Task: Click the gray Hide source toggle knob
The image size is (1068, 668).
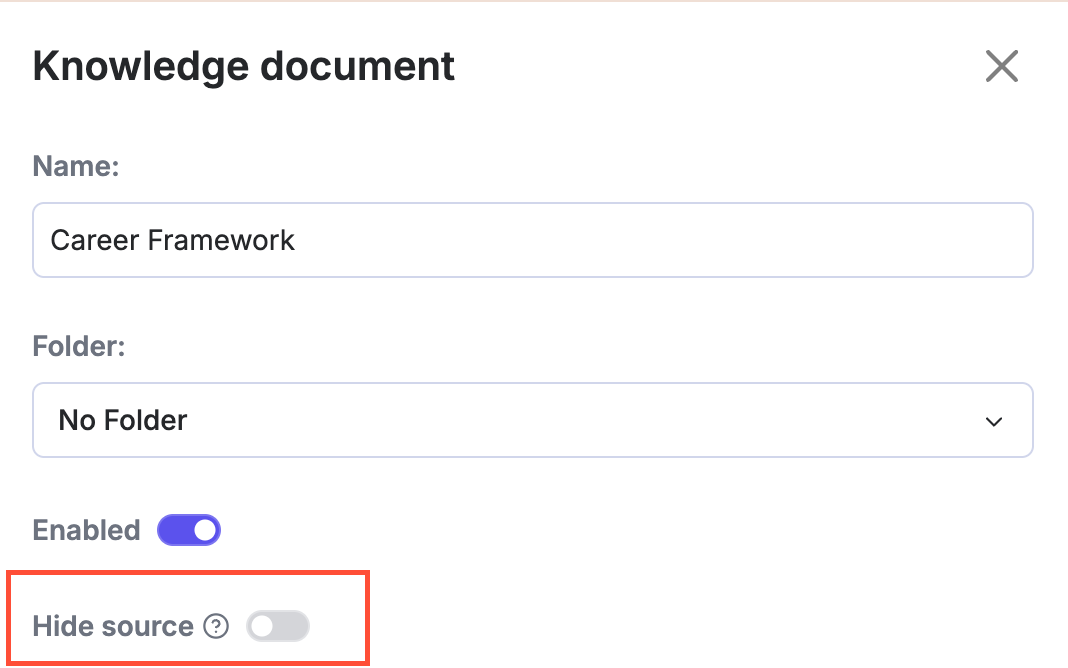Action: click(x=262, y=626)
